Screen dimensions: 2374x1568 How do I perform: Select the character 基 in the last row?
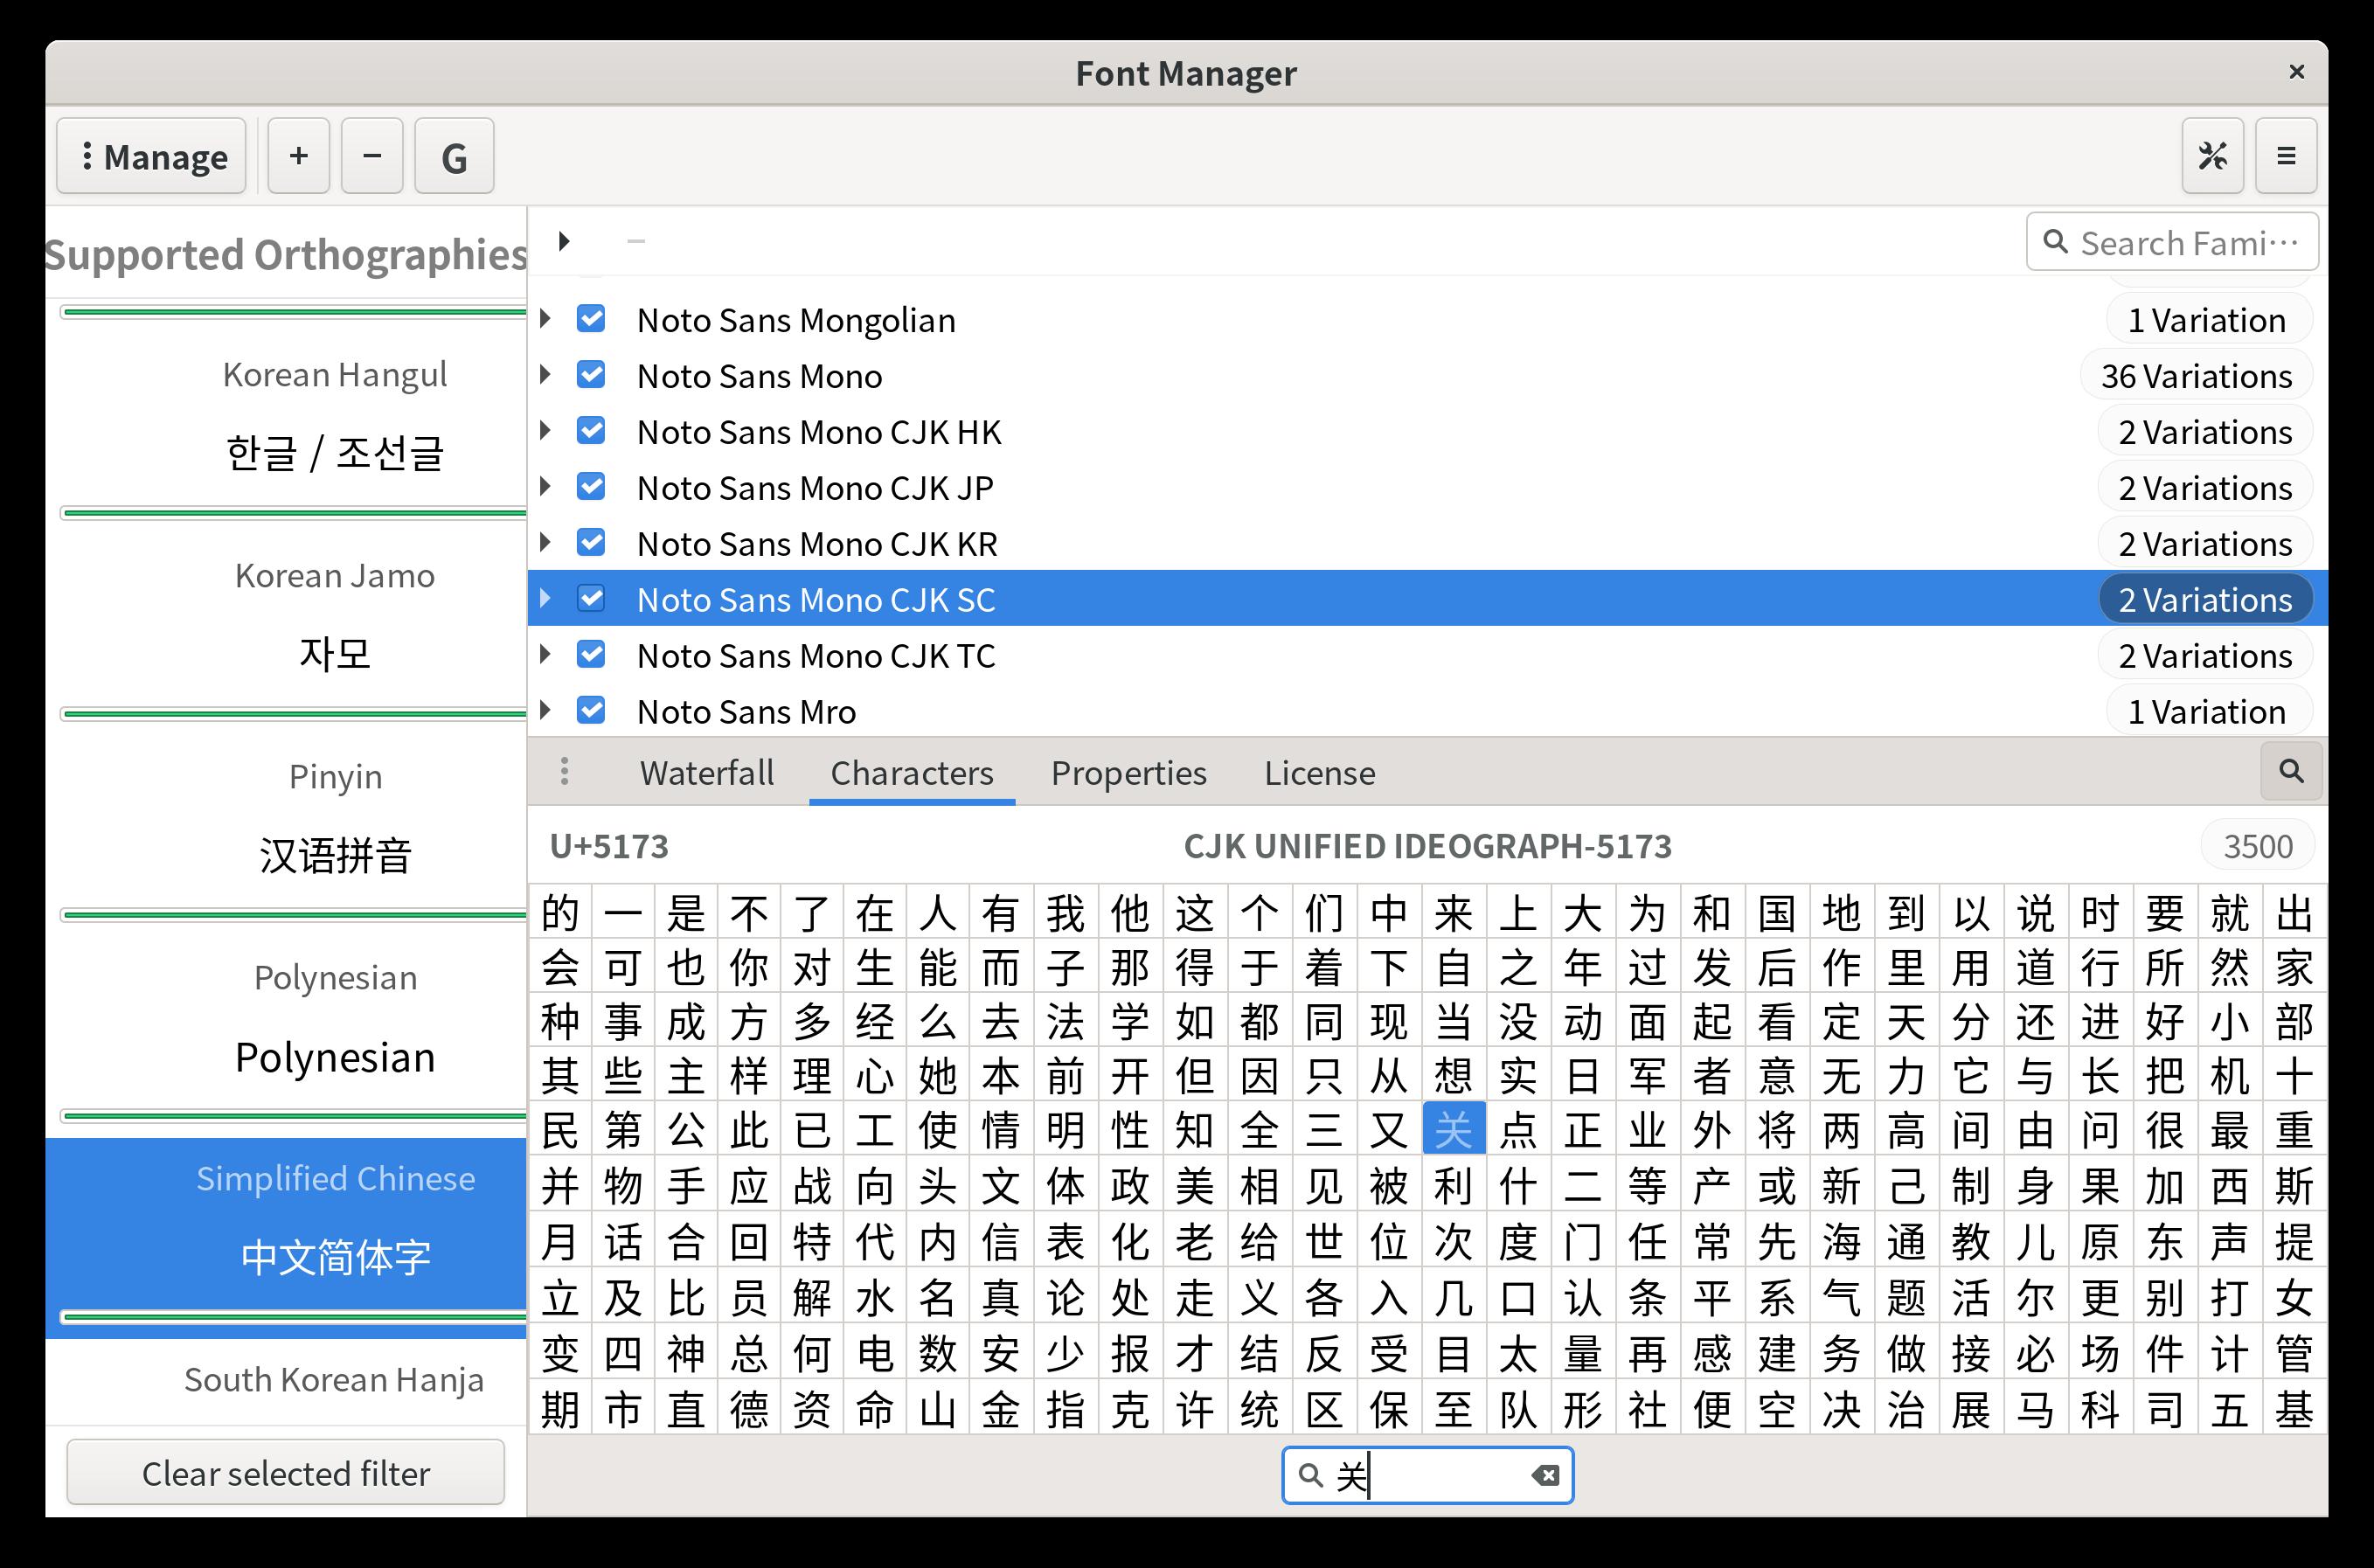point(2294,1409)
